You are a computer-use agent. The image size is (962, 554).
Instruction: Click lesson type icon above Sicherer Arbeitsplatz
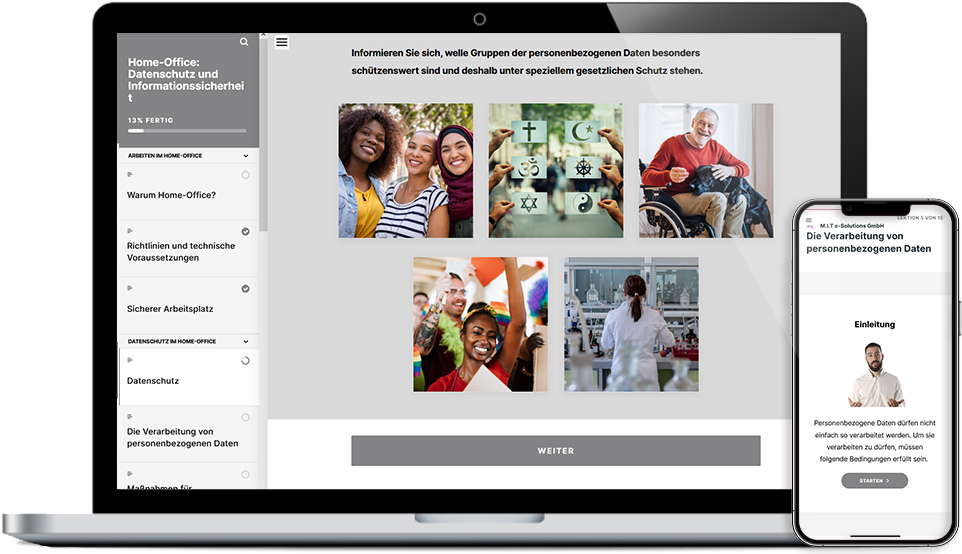pyautogui.click(x=129, y=288)
